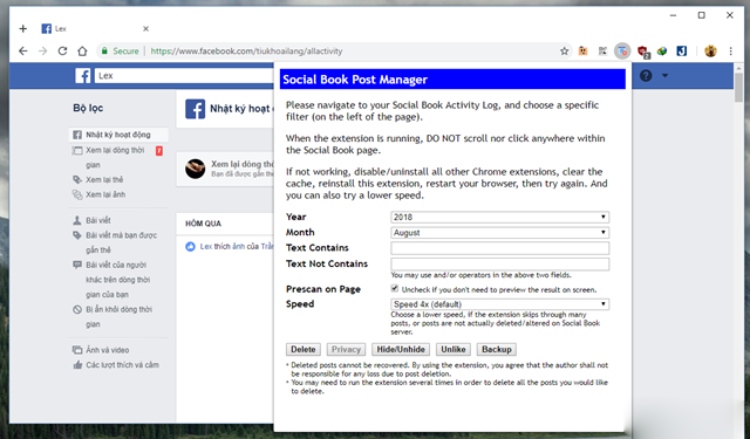Click the Chrome profile avatar

tap(711, 51)
